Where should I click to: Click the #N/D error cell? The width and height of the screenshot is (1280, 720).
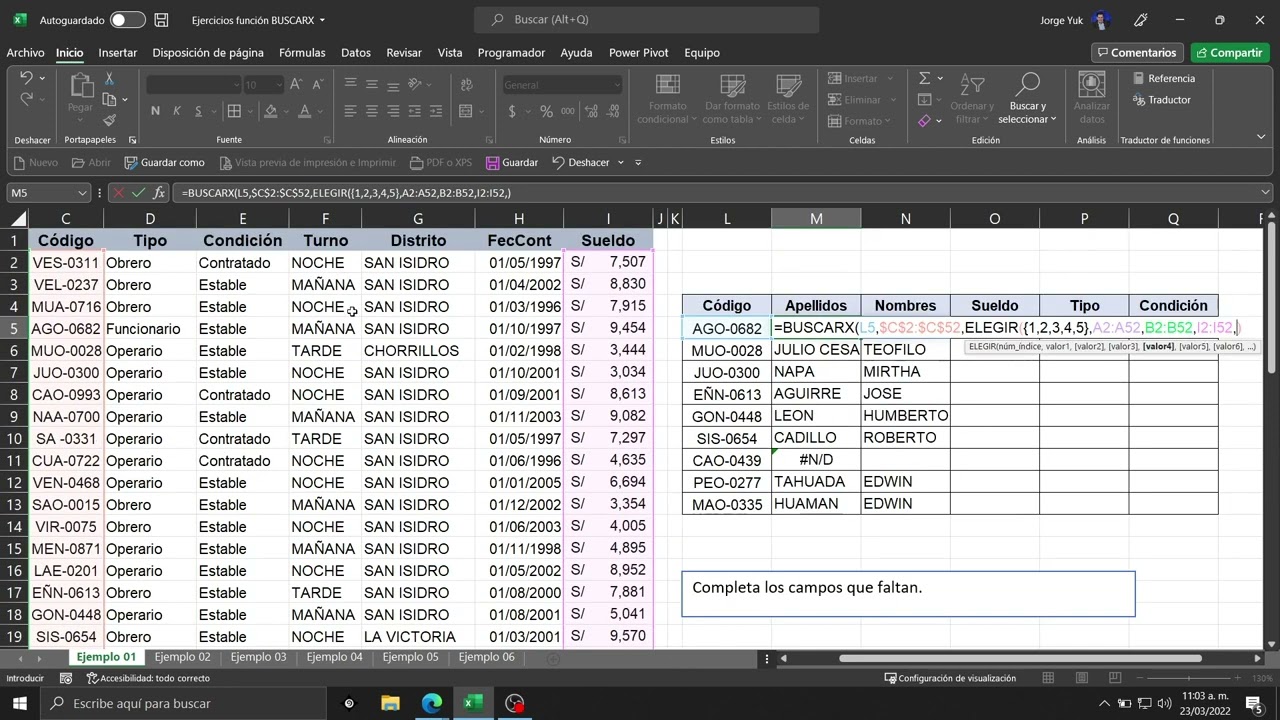point(816,460)
